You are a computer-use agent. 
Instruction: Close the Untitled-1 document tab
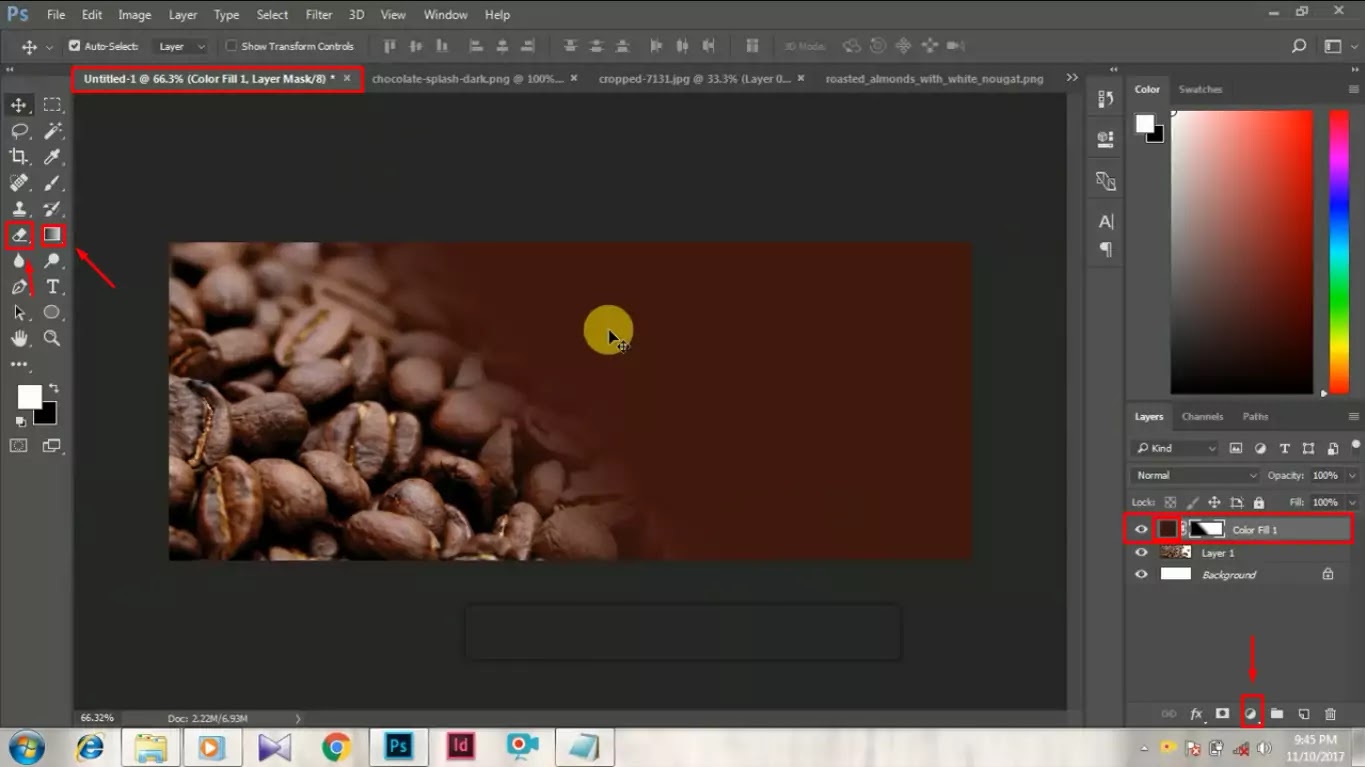[347, 77]
